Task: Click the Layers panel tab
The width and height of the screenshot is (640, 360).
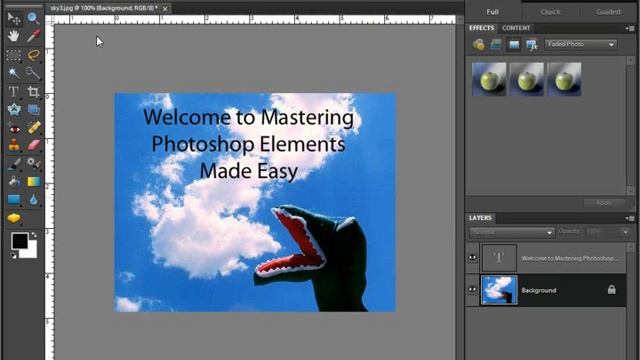Action: click(480, 218)
